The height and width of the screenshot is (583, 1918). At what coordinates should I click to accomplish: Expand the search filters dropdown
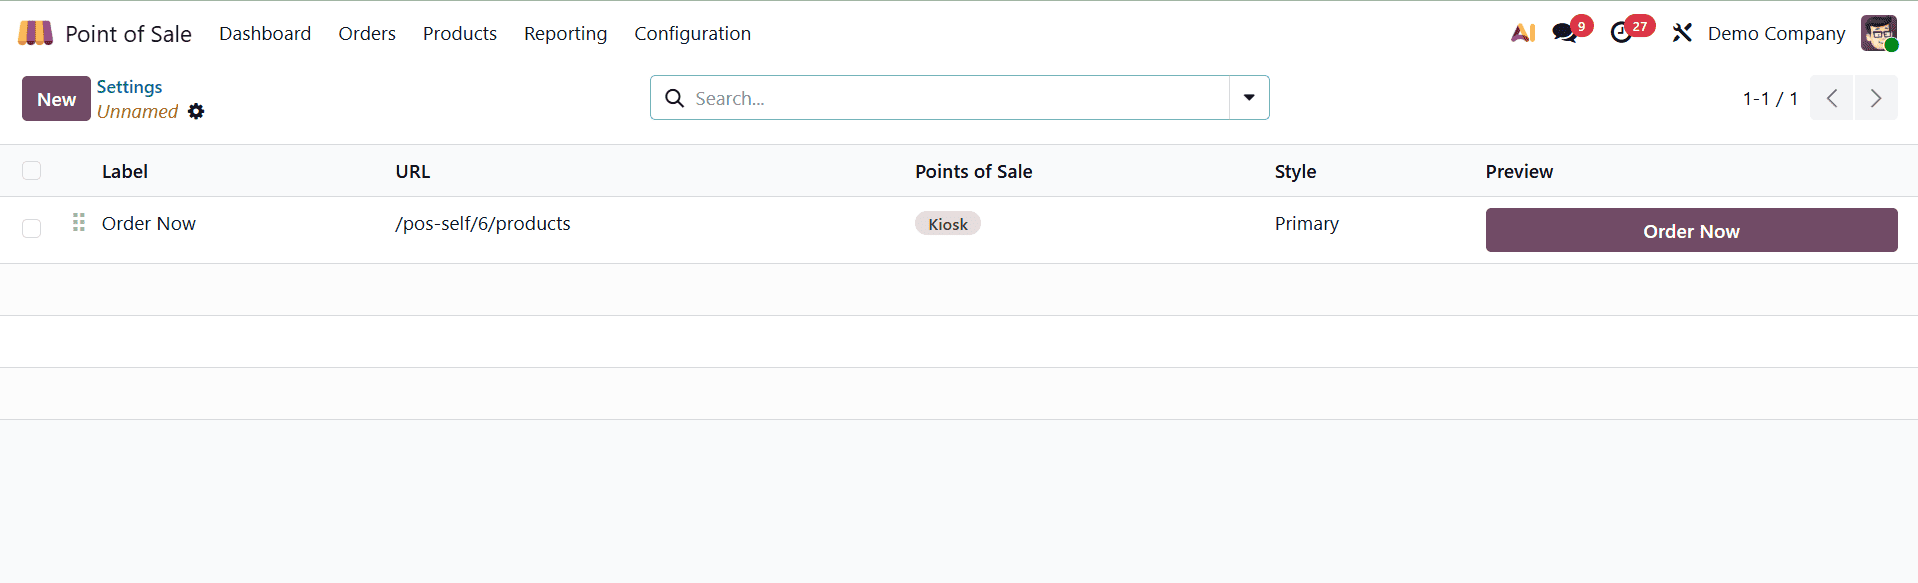(1248, 98)
